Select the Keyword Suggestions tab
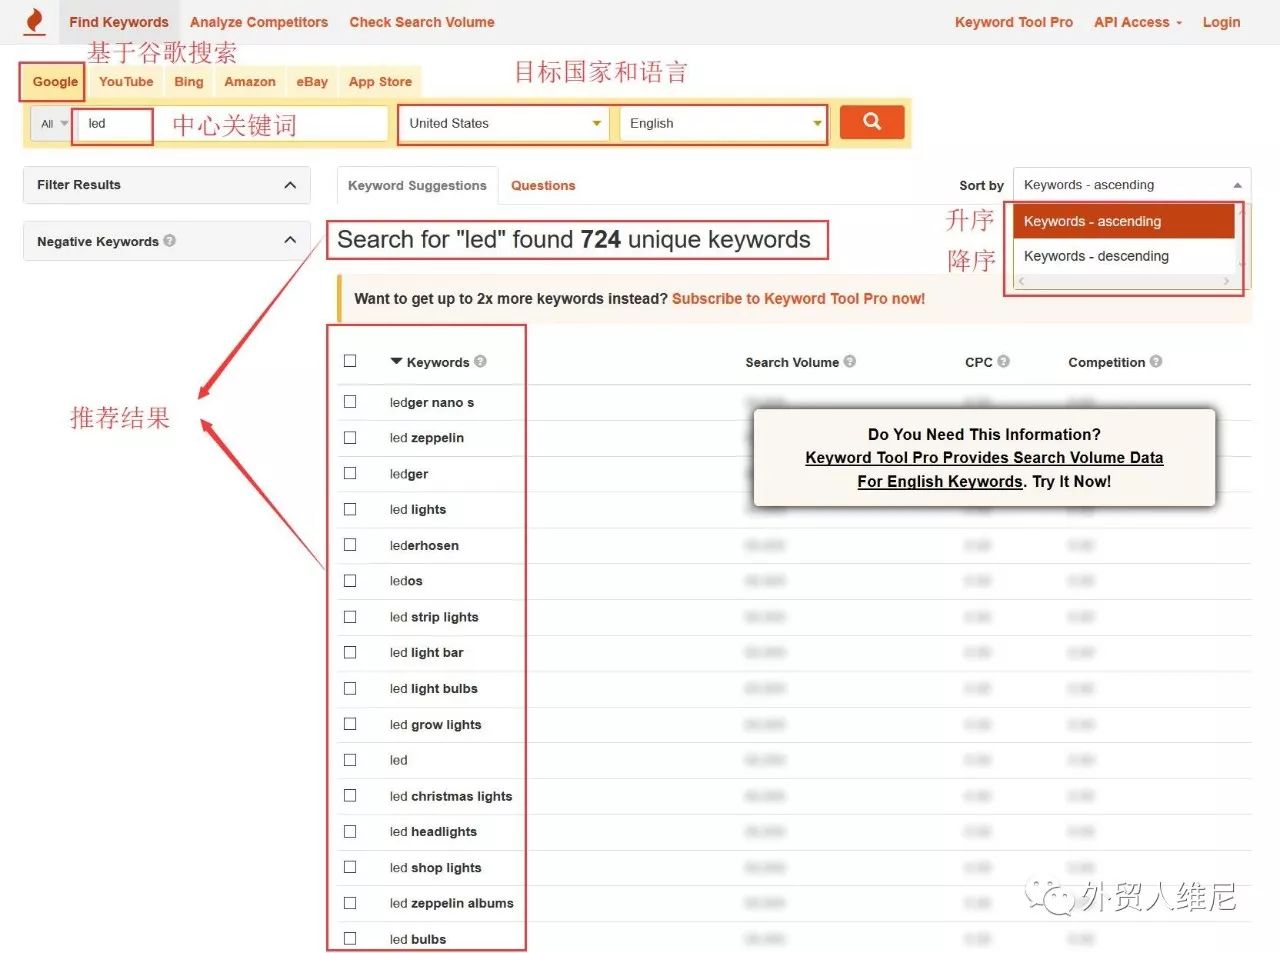The height and width of the screenshot is (953, 1280). (x=417, y=185)
